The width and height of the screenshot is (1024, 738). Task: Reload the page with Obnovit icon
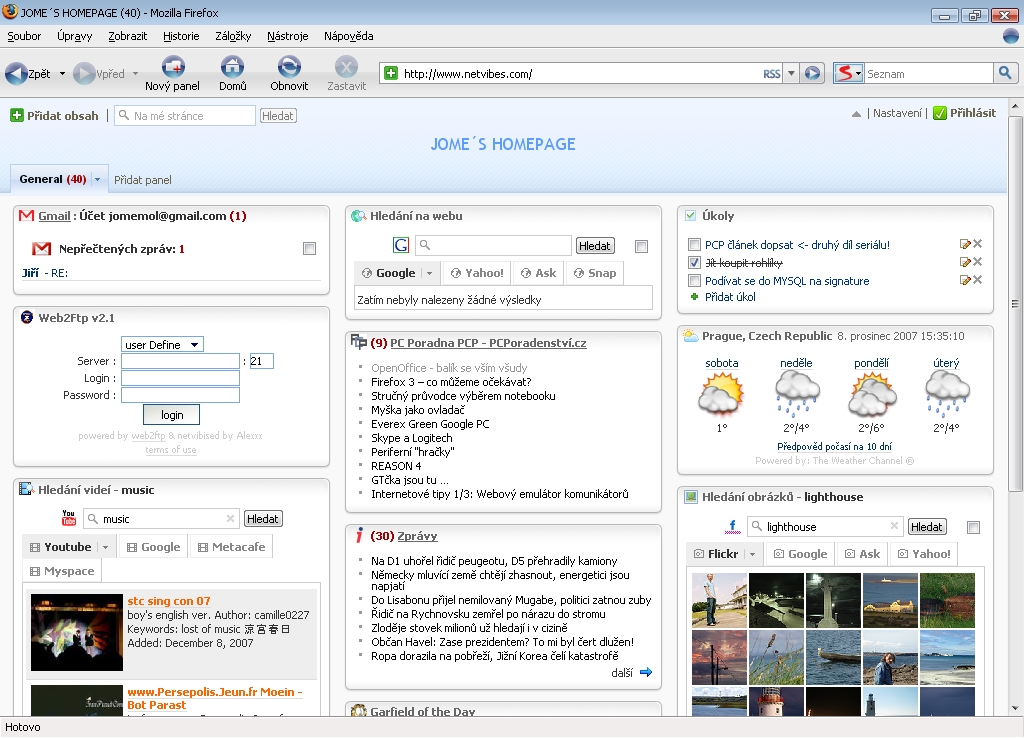(289, 67)
